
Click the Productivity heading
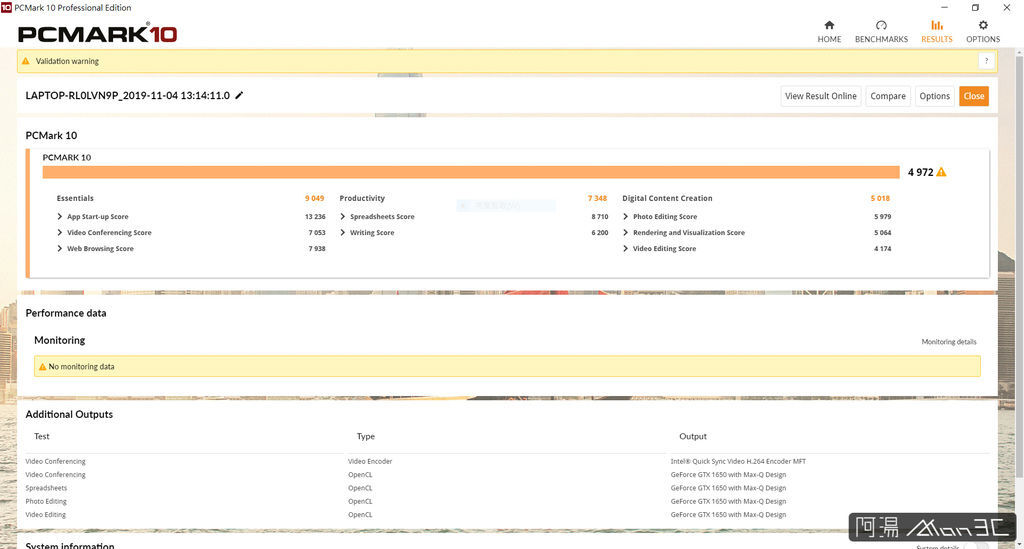[362, 198]
